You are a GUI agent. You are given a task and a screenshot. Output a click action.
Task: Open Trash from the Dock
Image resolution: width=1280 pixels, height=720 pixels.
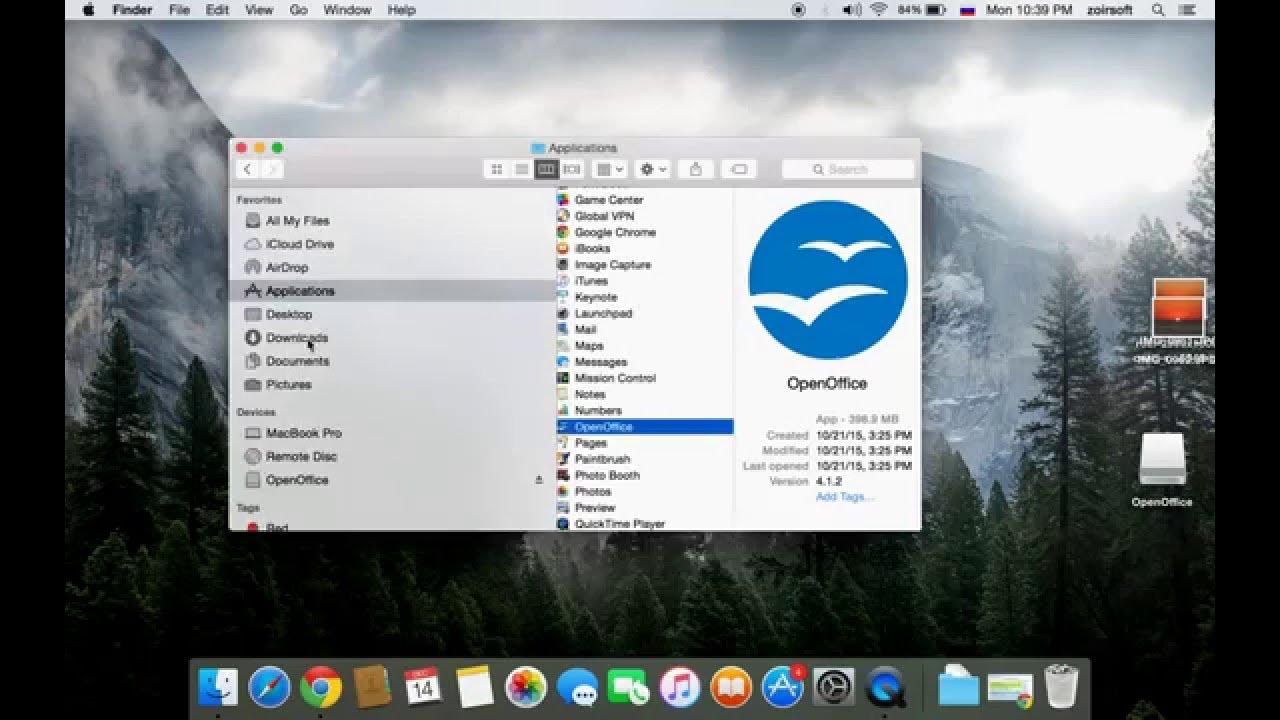tap(1061, 687)
